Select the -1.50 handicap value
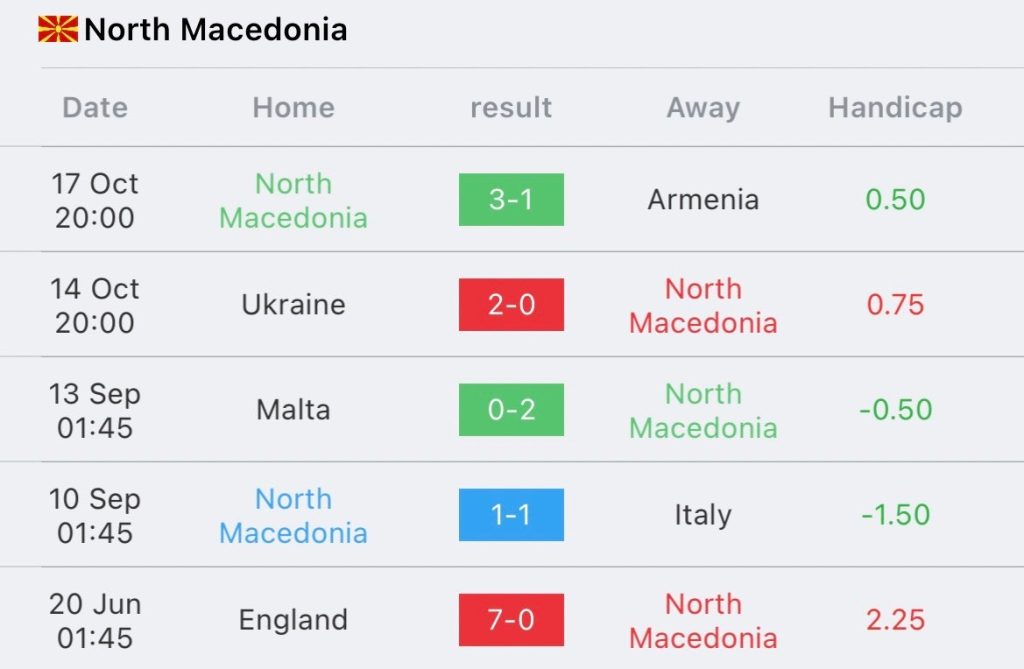This screenshot has width=1024, height=669. [x=895, y=515]
